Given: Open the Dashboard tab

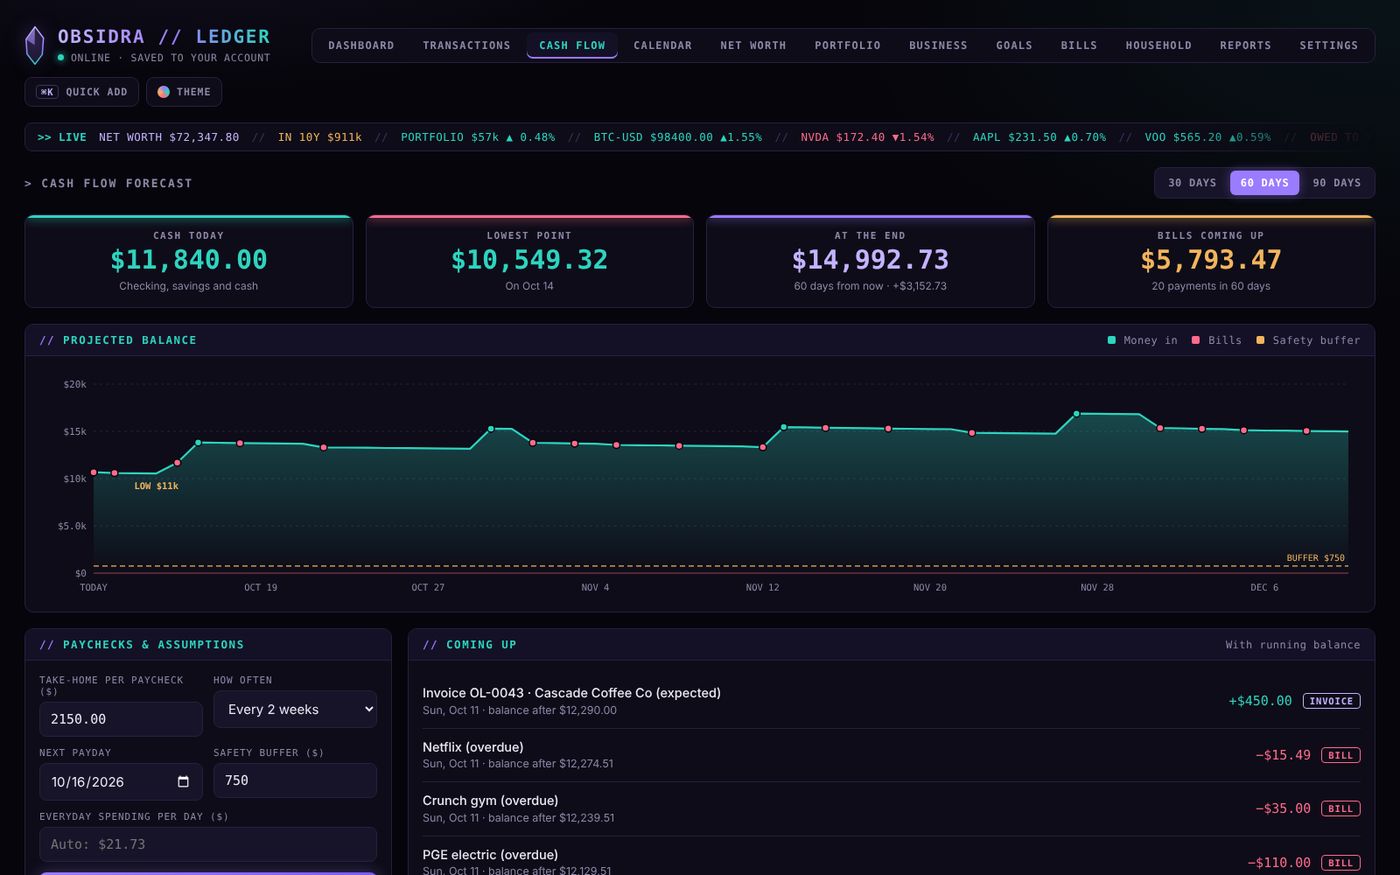Looking at the screenshot, I should point(361,46).
